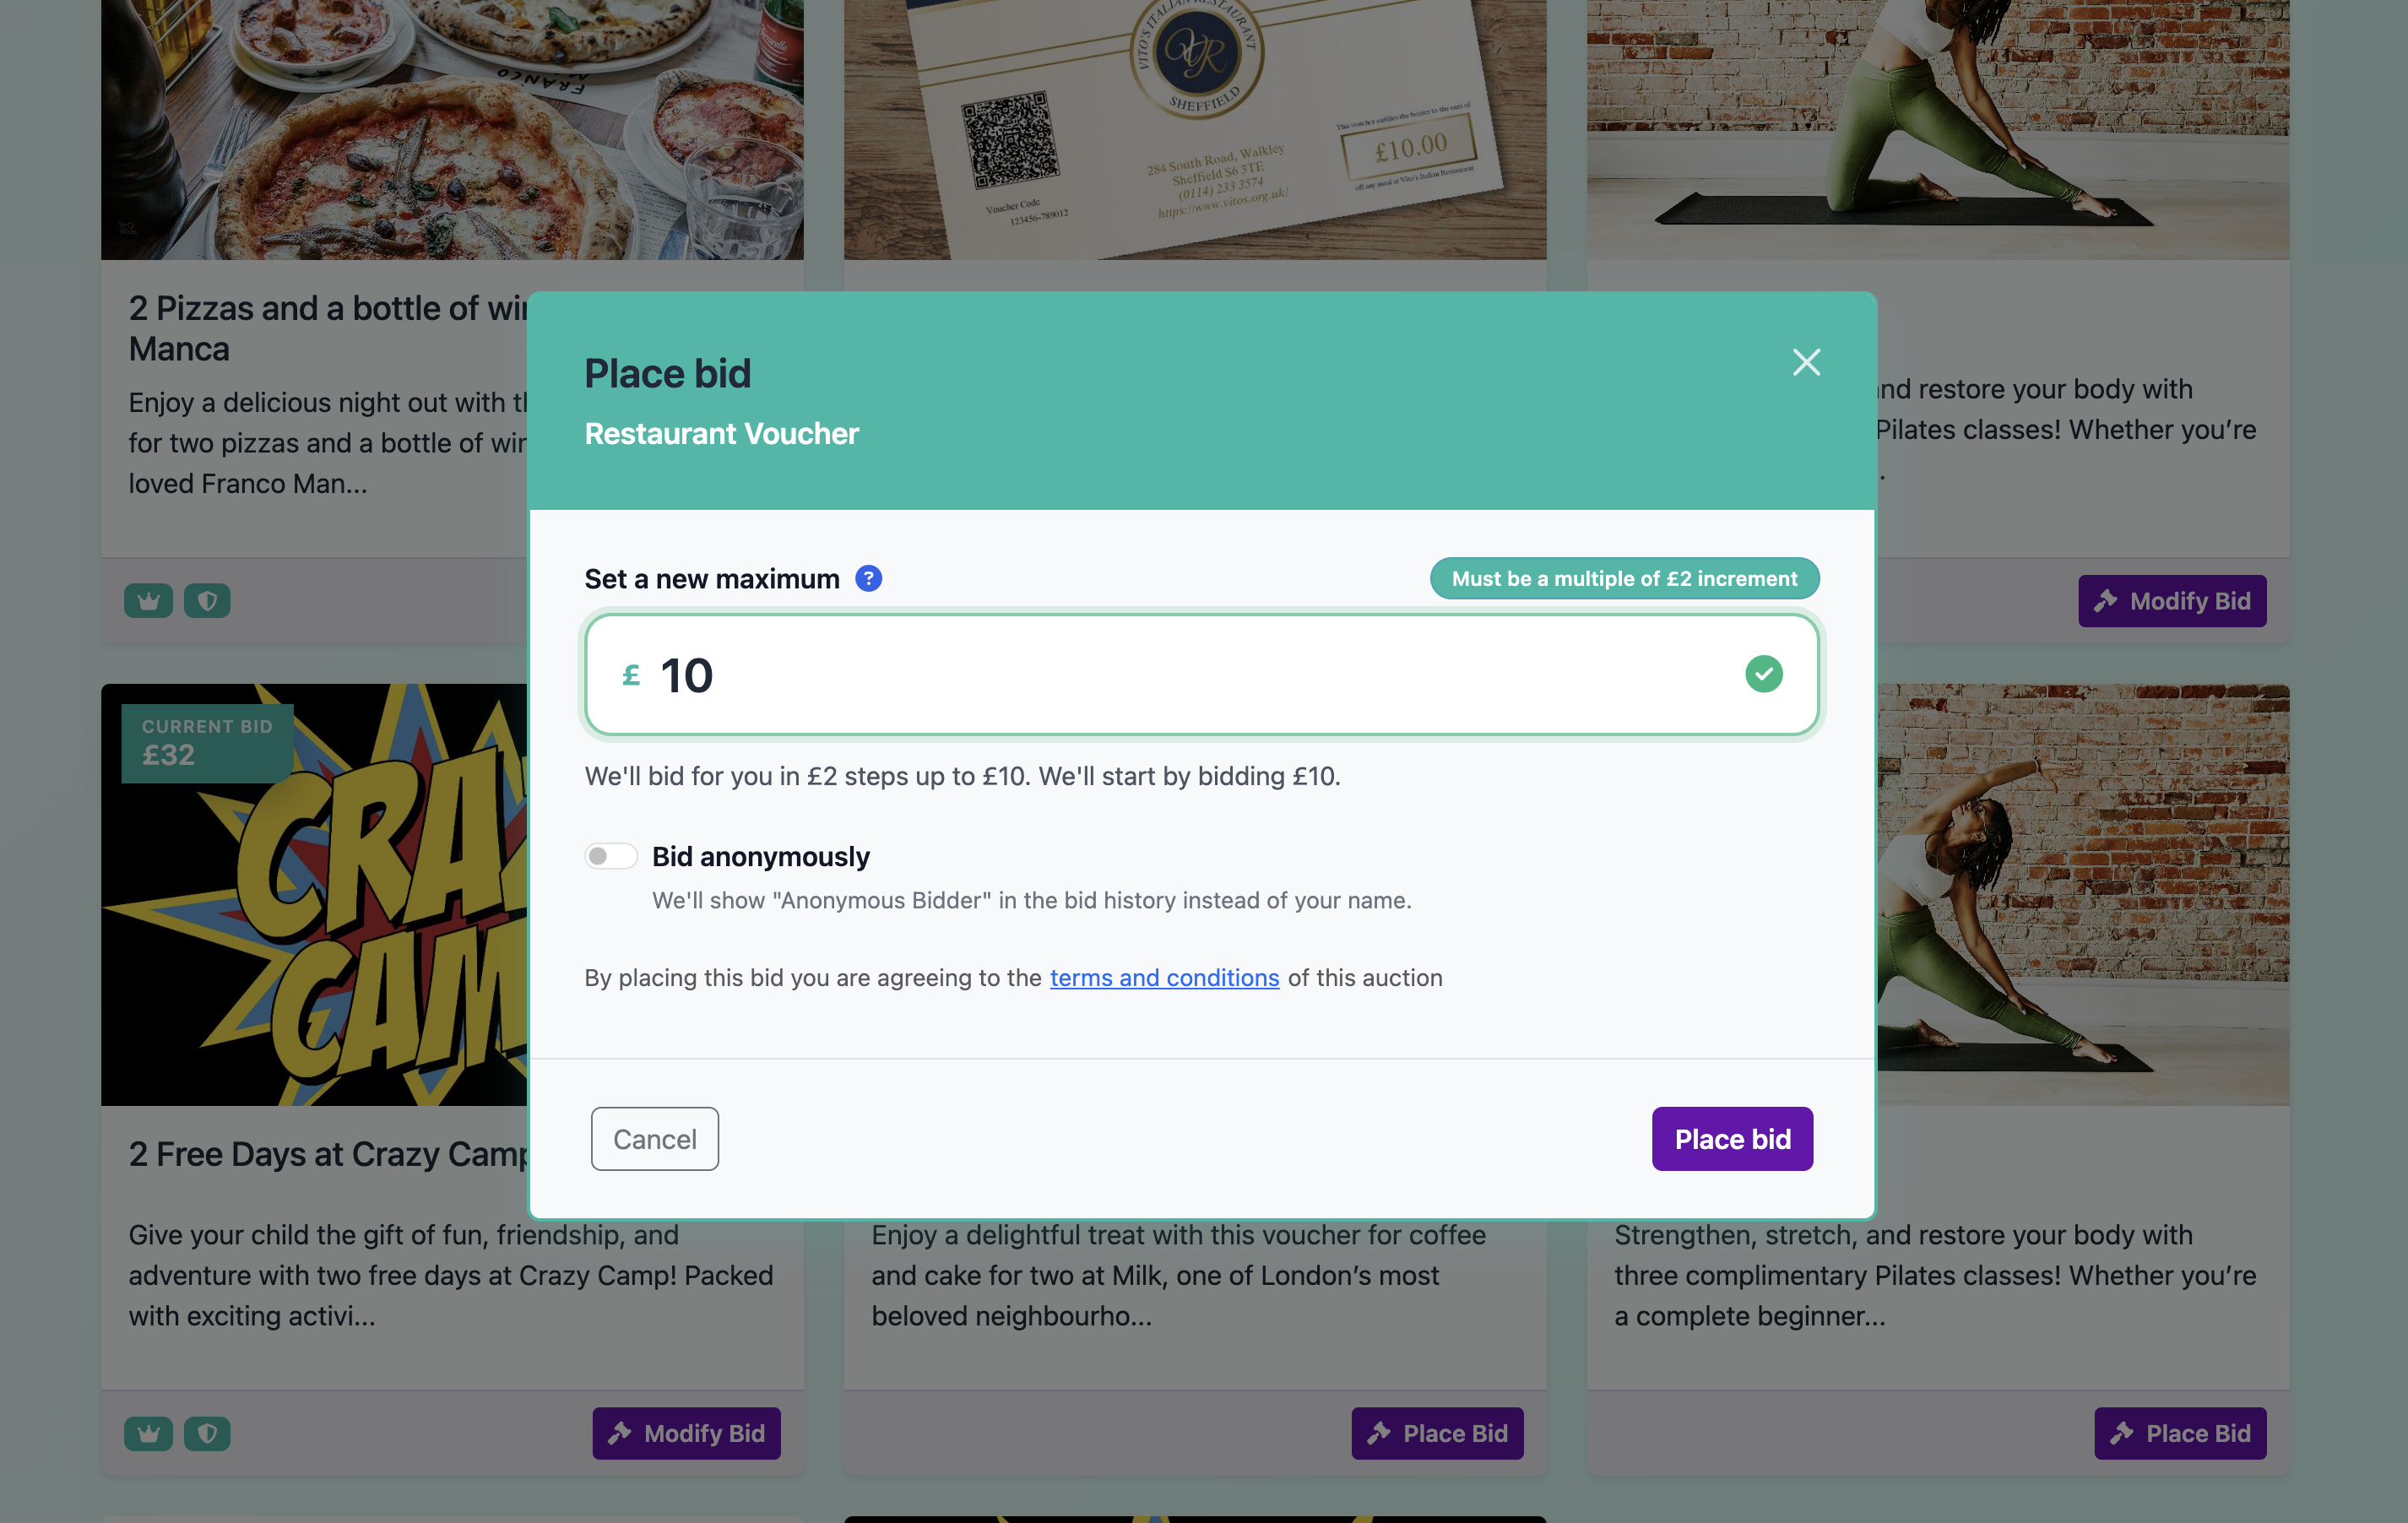Image resolution: width=2408 pixels, height=1523 pixels.
Task: Open the terms and conditions link
Action: [1163, 978]
